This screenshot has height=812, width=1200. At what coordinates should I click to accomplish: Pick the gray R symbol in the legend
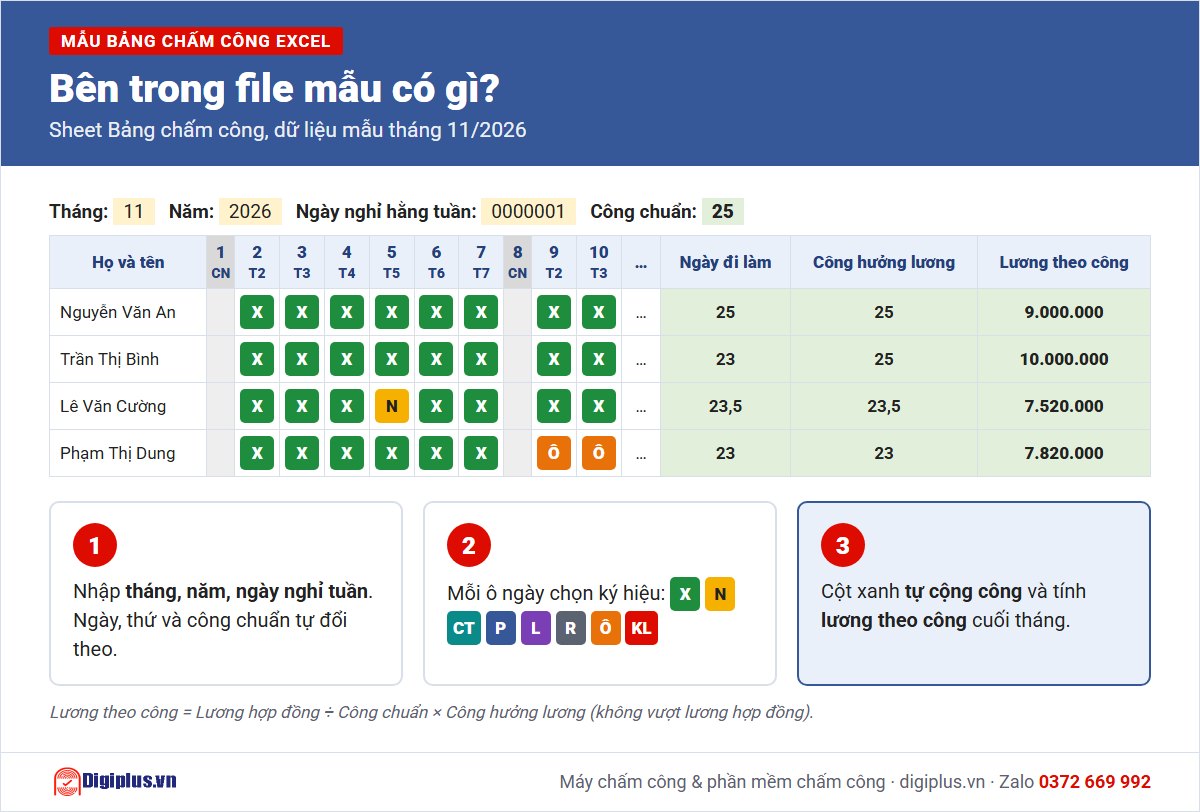(571, 628)
